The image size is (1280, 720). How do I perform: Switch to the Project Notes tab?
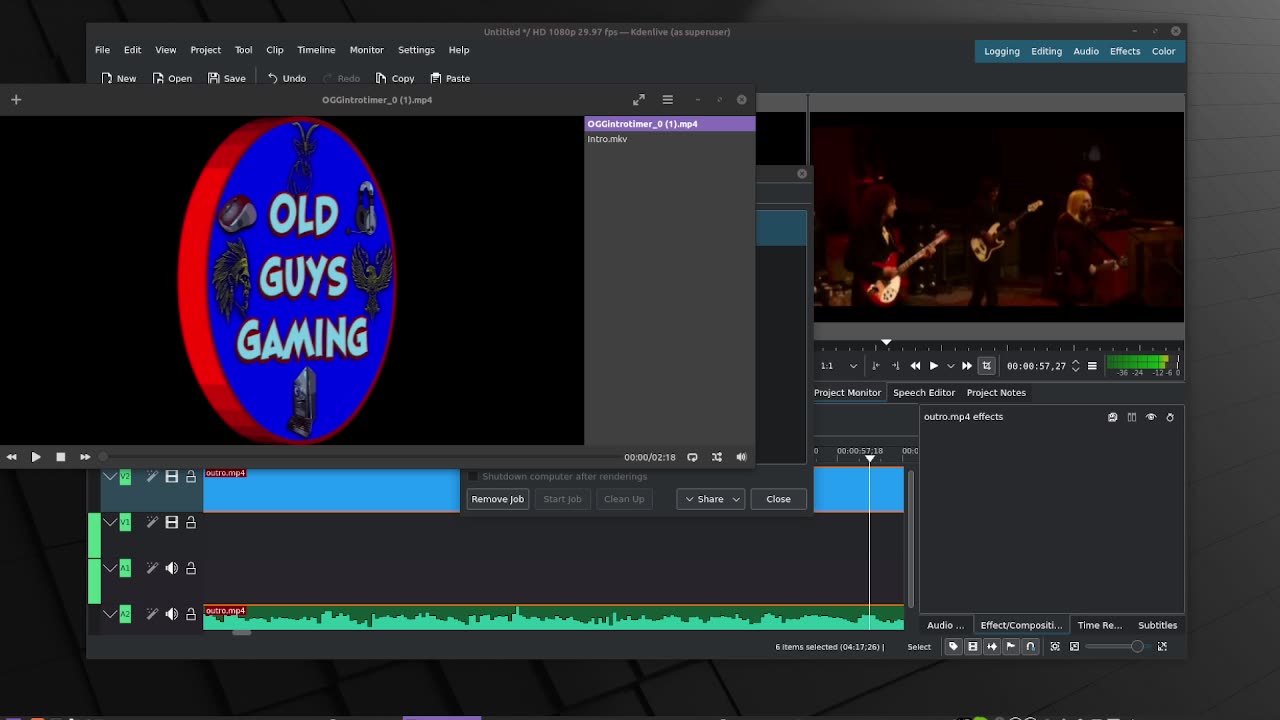coord(996,393)
